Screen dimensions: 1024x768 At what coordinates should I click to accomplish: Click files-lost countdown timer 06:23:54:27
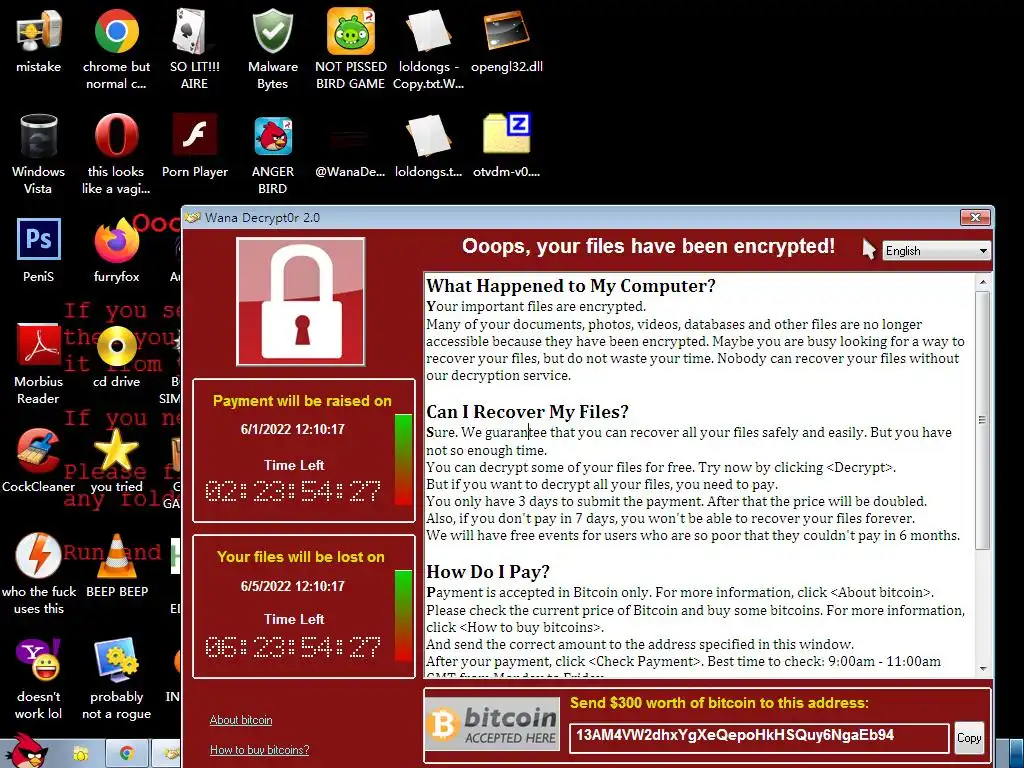point(293,647)
